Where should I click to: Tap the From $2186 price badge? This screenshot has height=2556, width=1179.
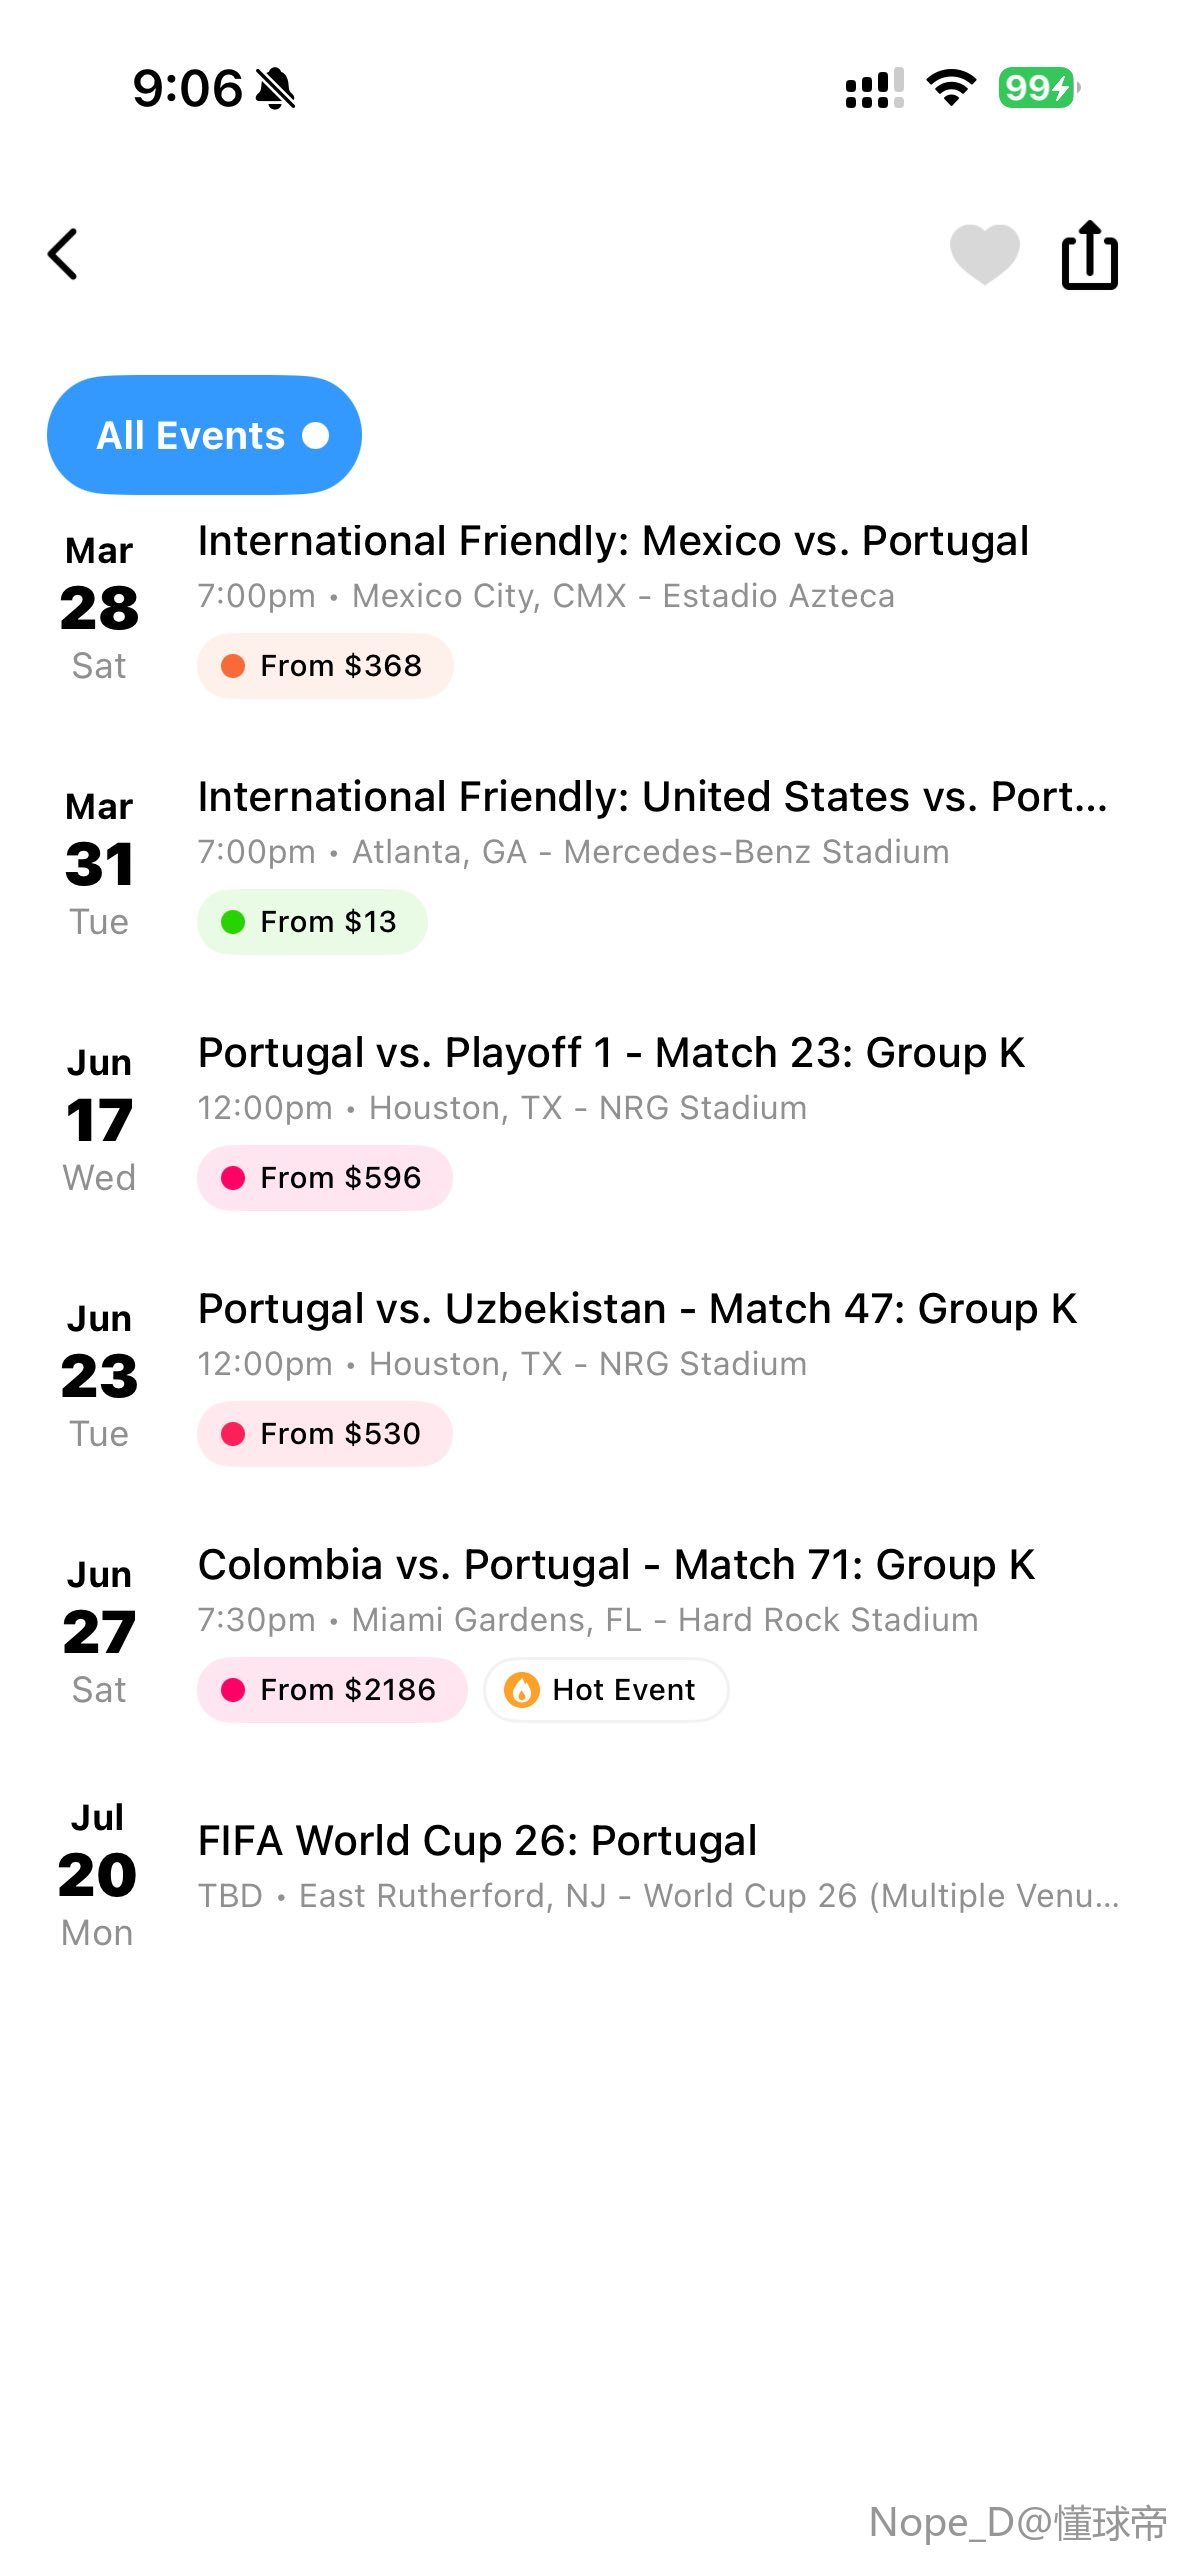pos(332,1690)
